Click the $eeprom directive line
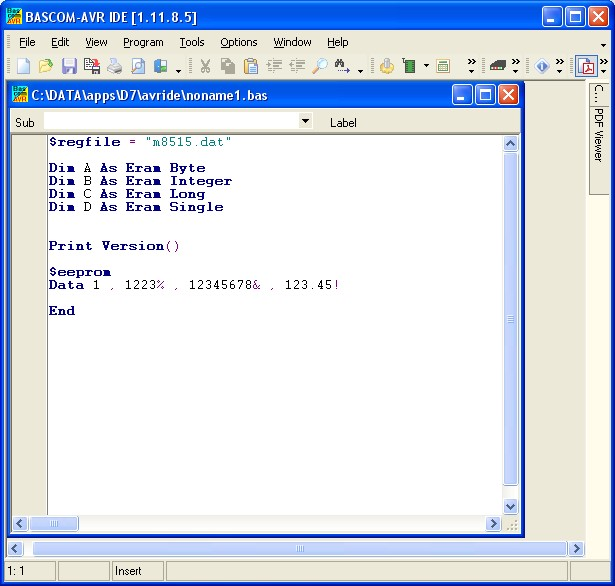Image resolution: width=615 pixels, height=586 pixels. click(80, 272)
